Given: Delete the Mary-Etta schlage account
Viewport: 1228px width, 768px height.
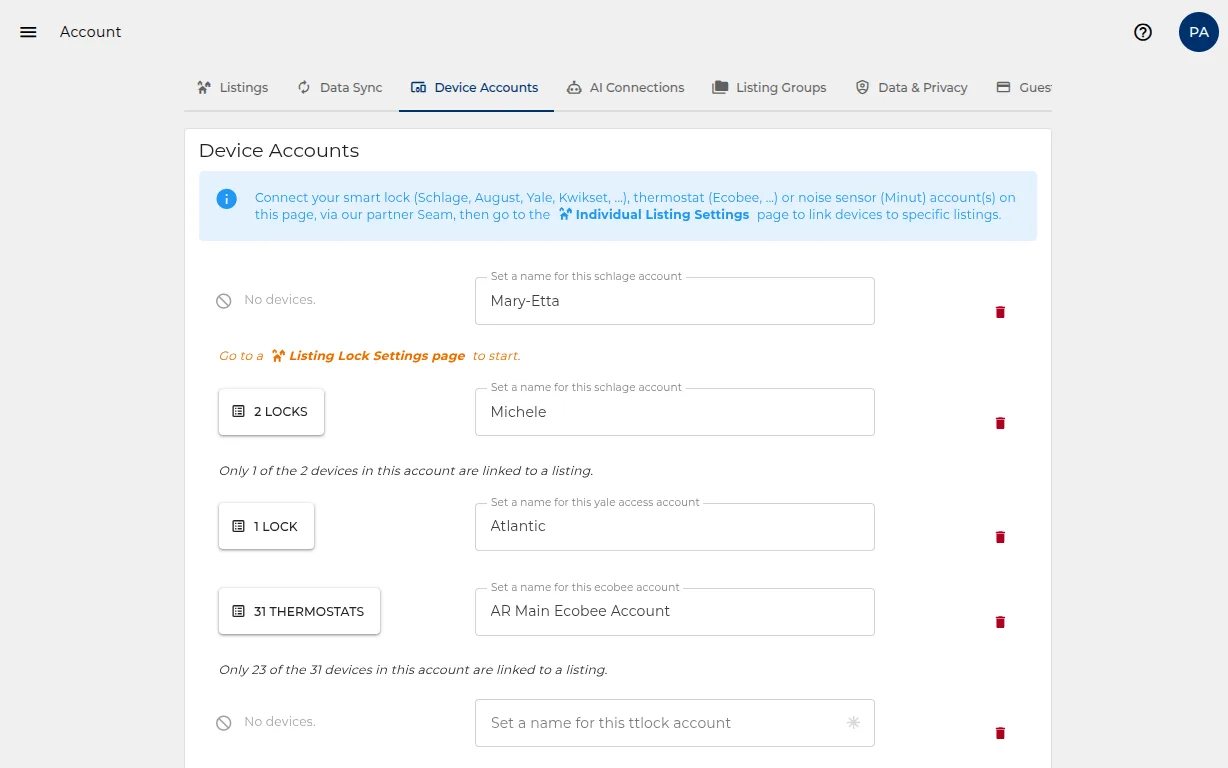Looking at the screenshot, I should [x=1000, y=312].
